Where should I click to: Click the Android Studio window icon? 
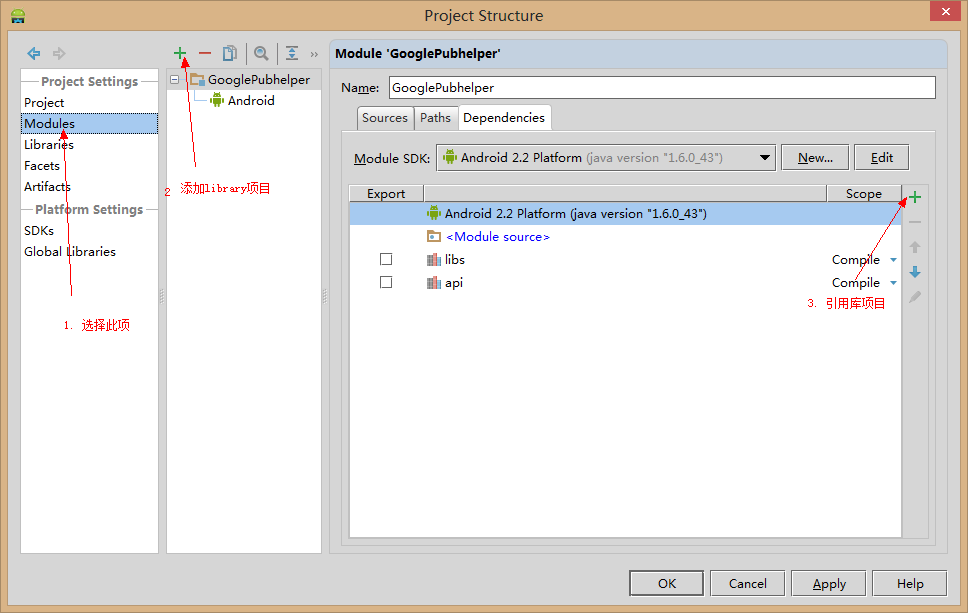(x=18, y=16)
